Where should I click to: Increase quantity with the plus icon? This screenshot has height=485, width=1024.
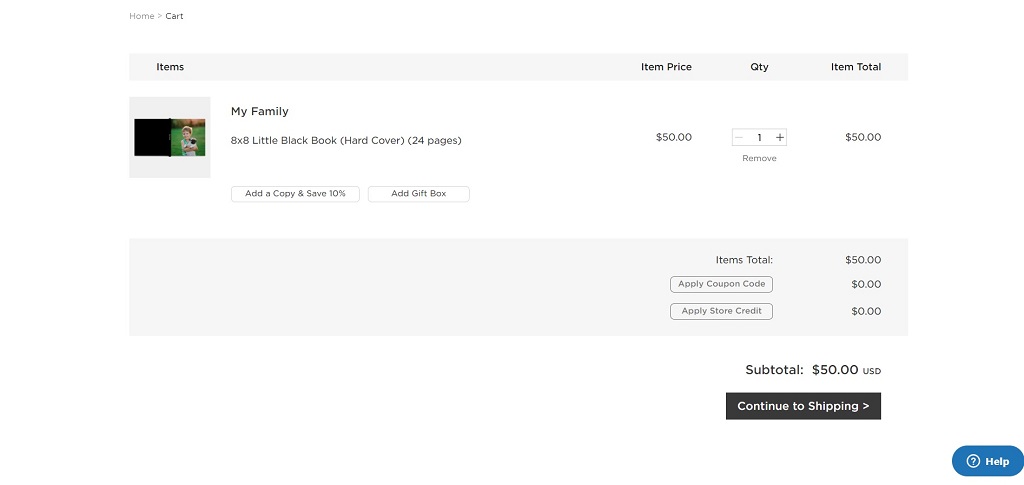click(x=779, y=137)
